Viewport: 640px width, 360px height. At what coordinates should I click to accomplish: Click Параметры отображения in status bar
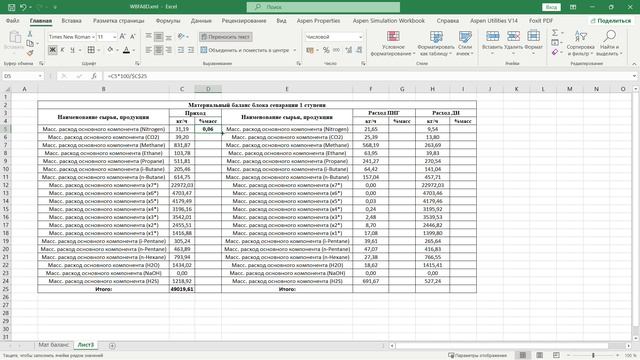477,355
